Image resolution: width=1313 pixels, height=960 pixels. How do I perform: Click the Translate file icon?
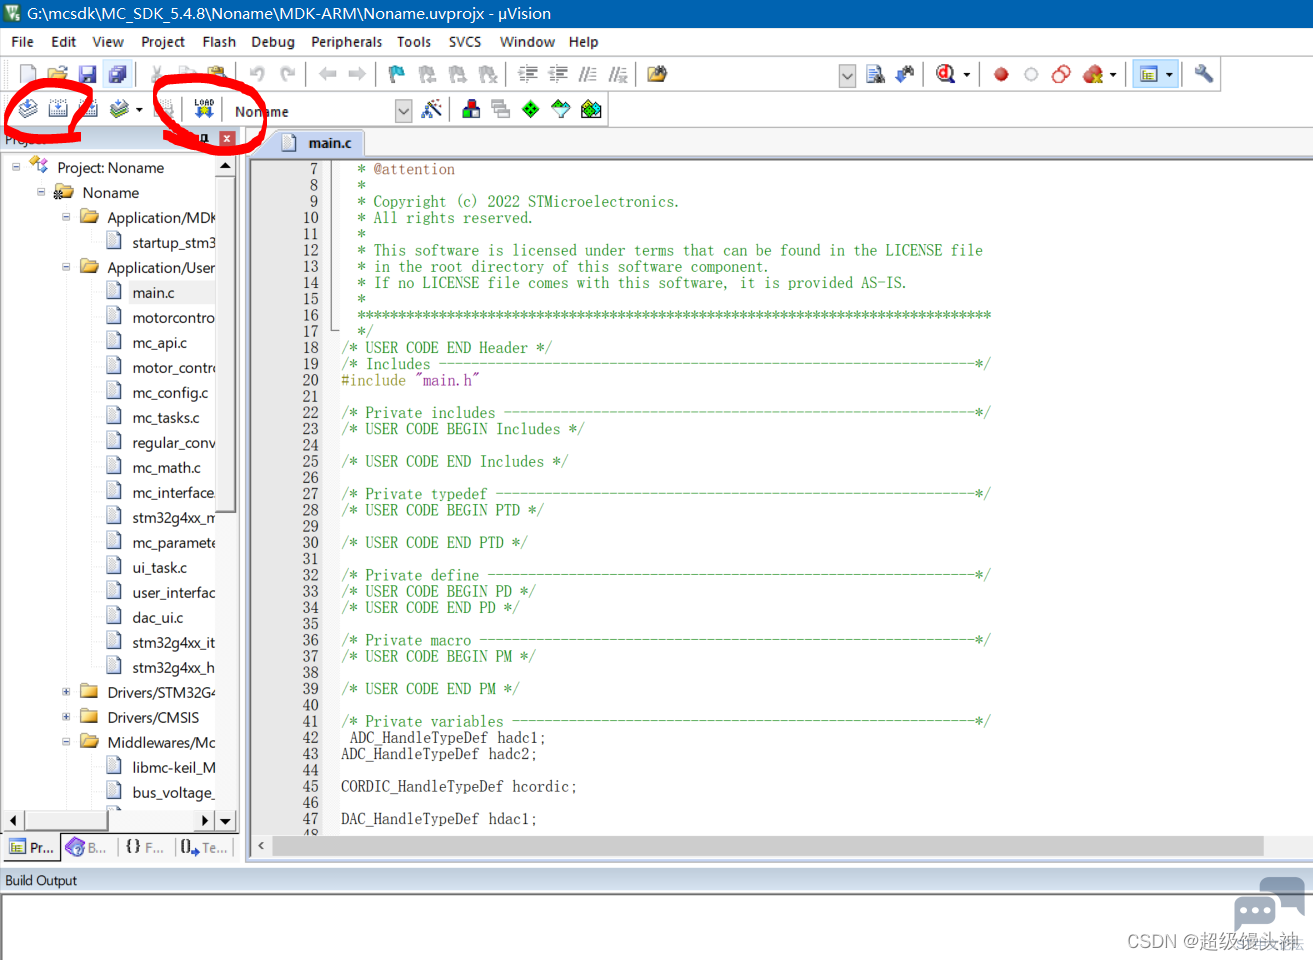[x=28, y=109]
